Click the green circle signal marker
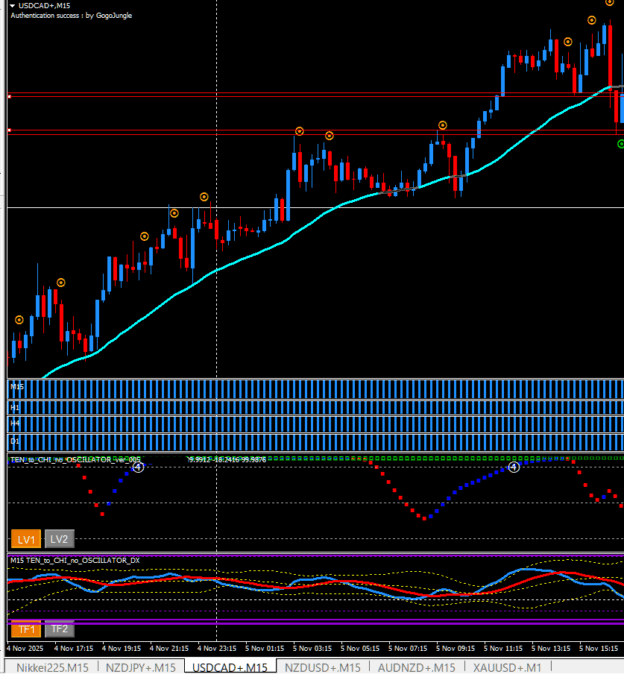This screenshot has height=674, width=624. pyautogui.click(x=620, y=144)
